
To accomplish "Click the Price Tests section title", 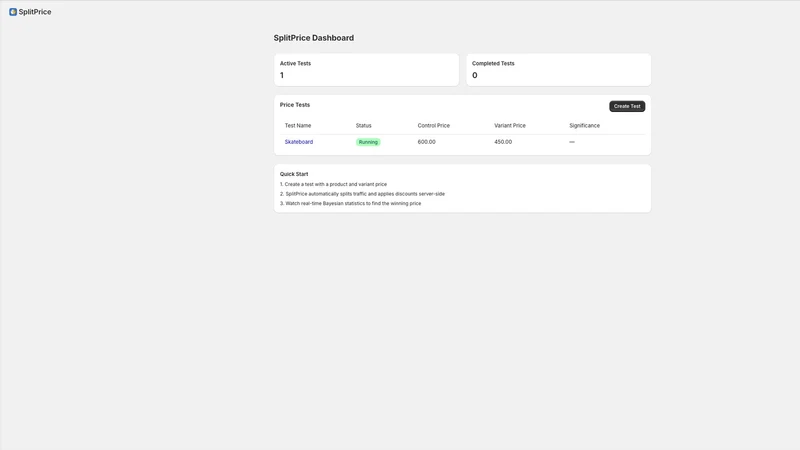I will click(295, 105).
